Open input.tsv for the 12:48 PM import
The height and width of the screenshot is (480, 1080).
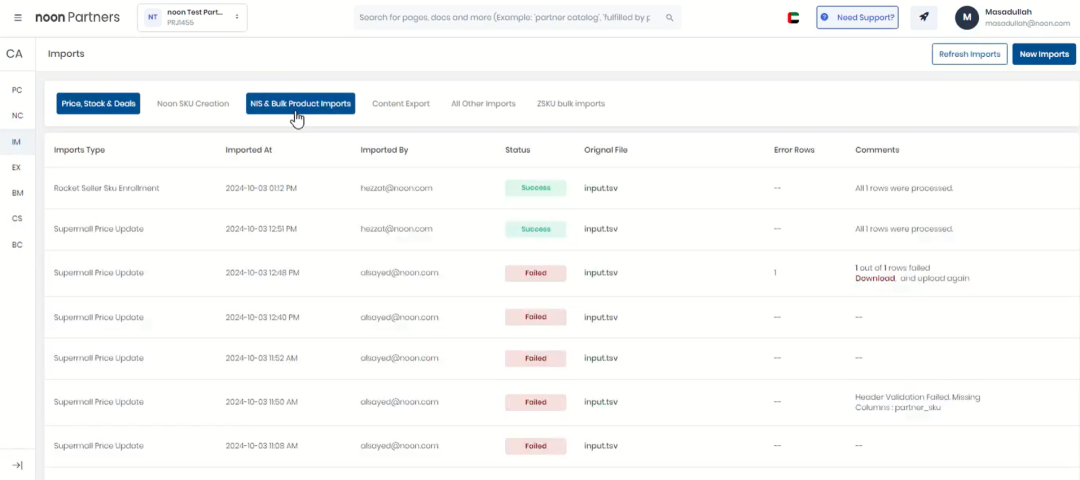pos(601,273)
